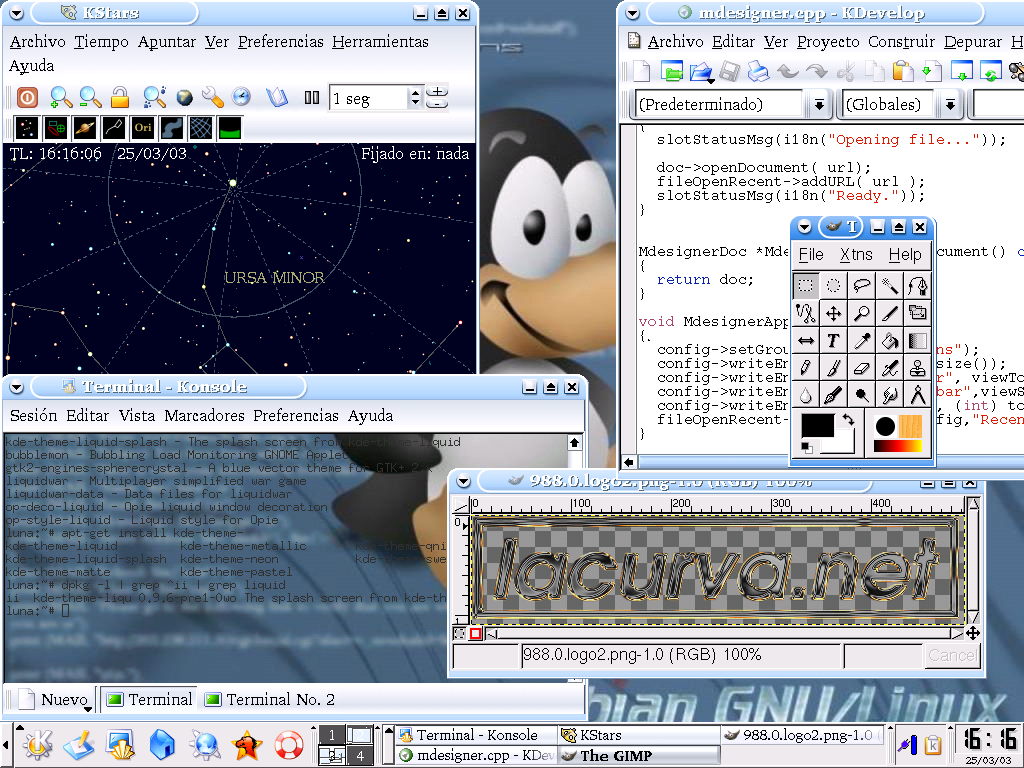Screen dimensions: 1024x768
Task: Open the K menu launcher in panel
Action: [37, 744]
